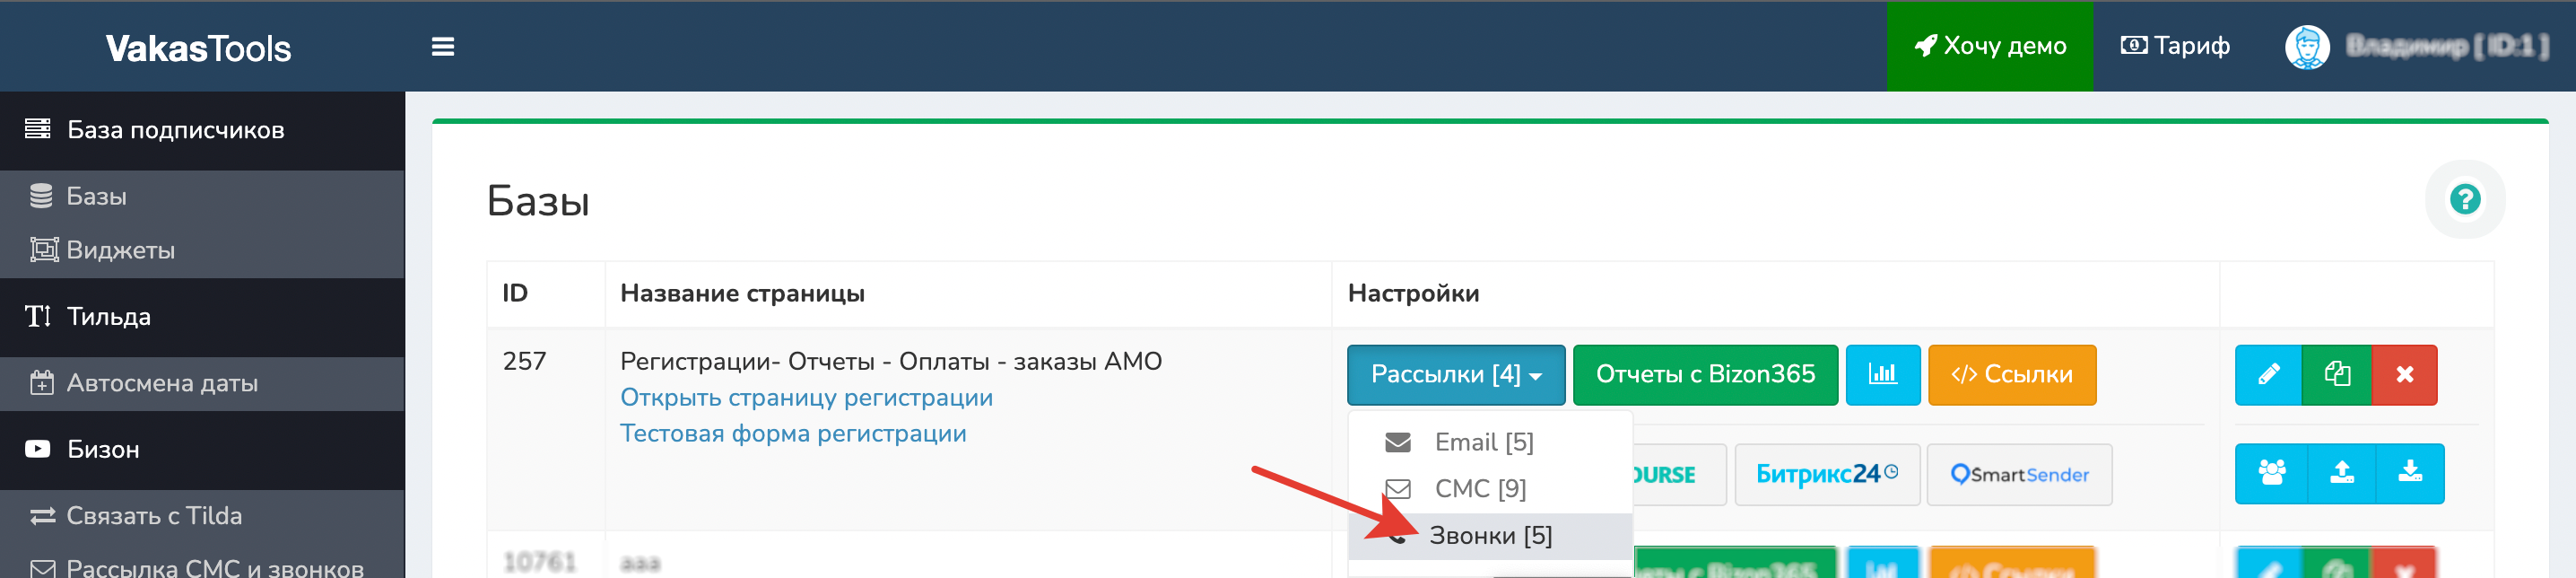Viewport: 2576px width, 578px height.
Task: Edit base 257 with pencil icon
Action: pyautogui.click(x=2267, y=374)
